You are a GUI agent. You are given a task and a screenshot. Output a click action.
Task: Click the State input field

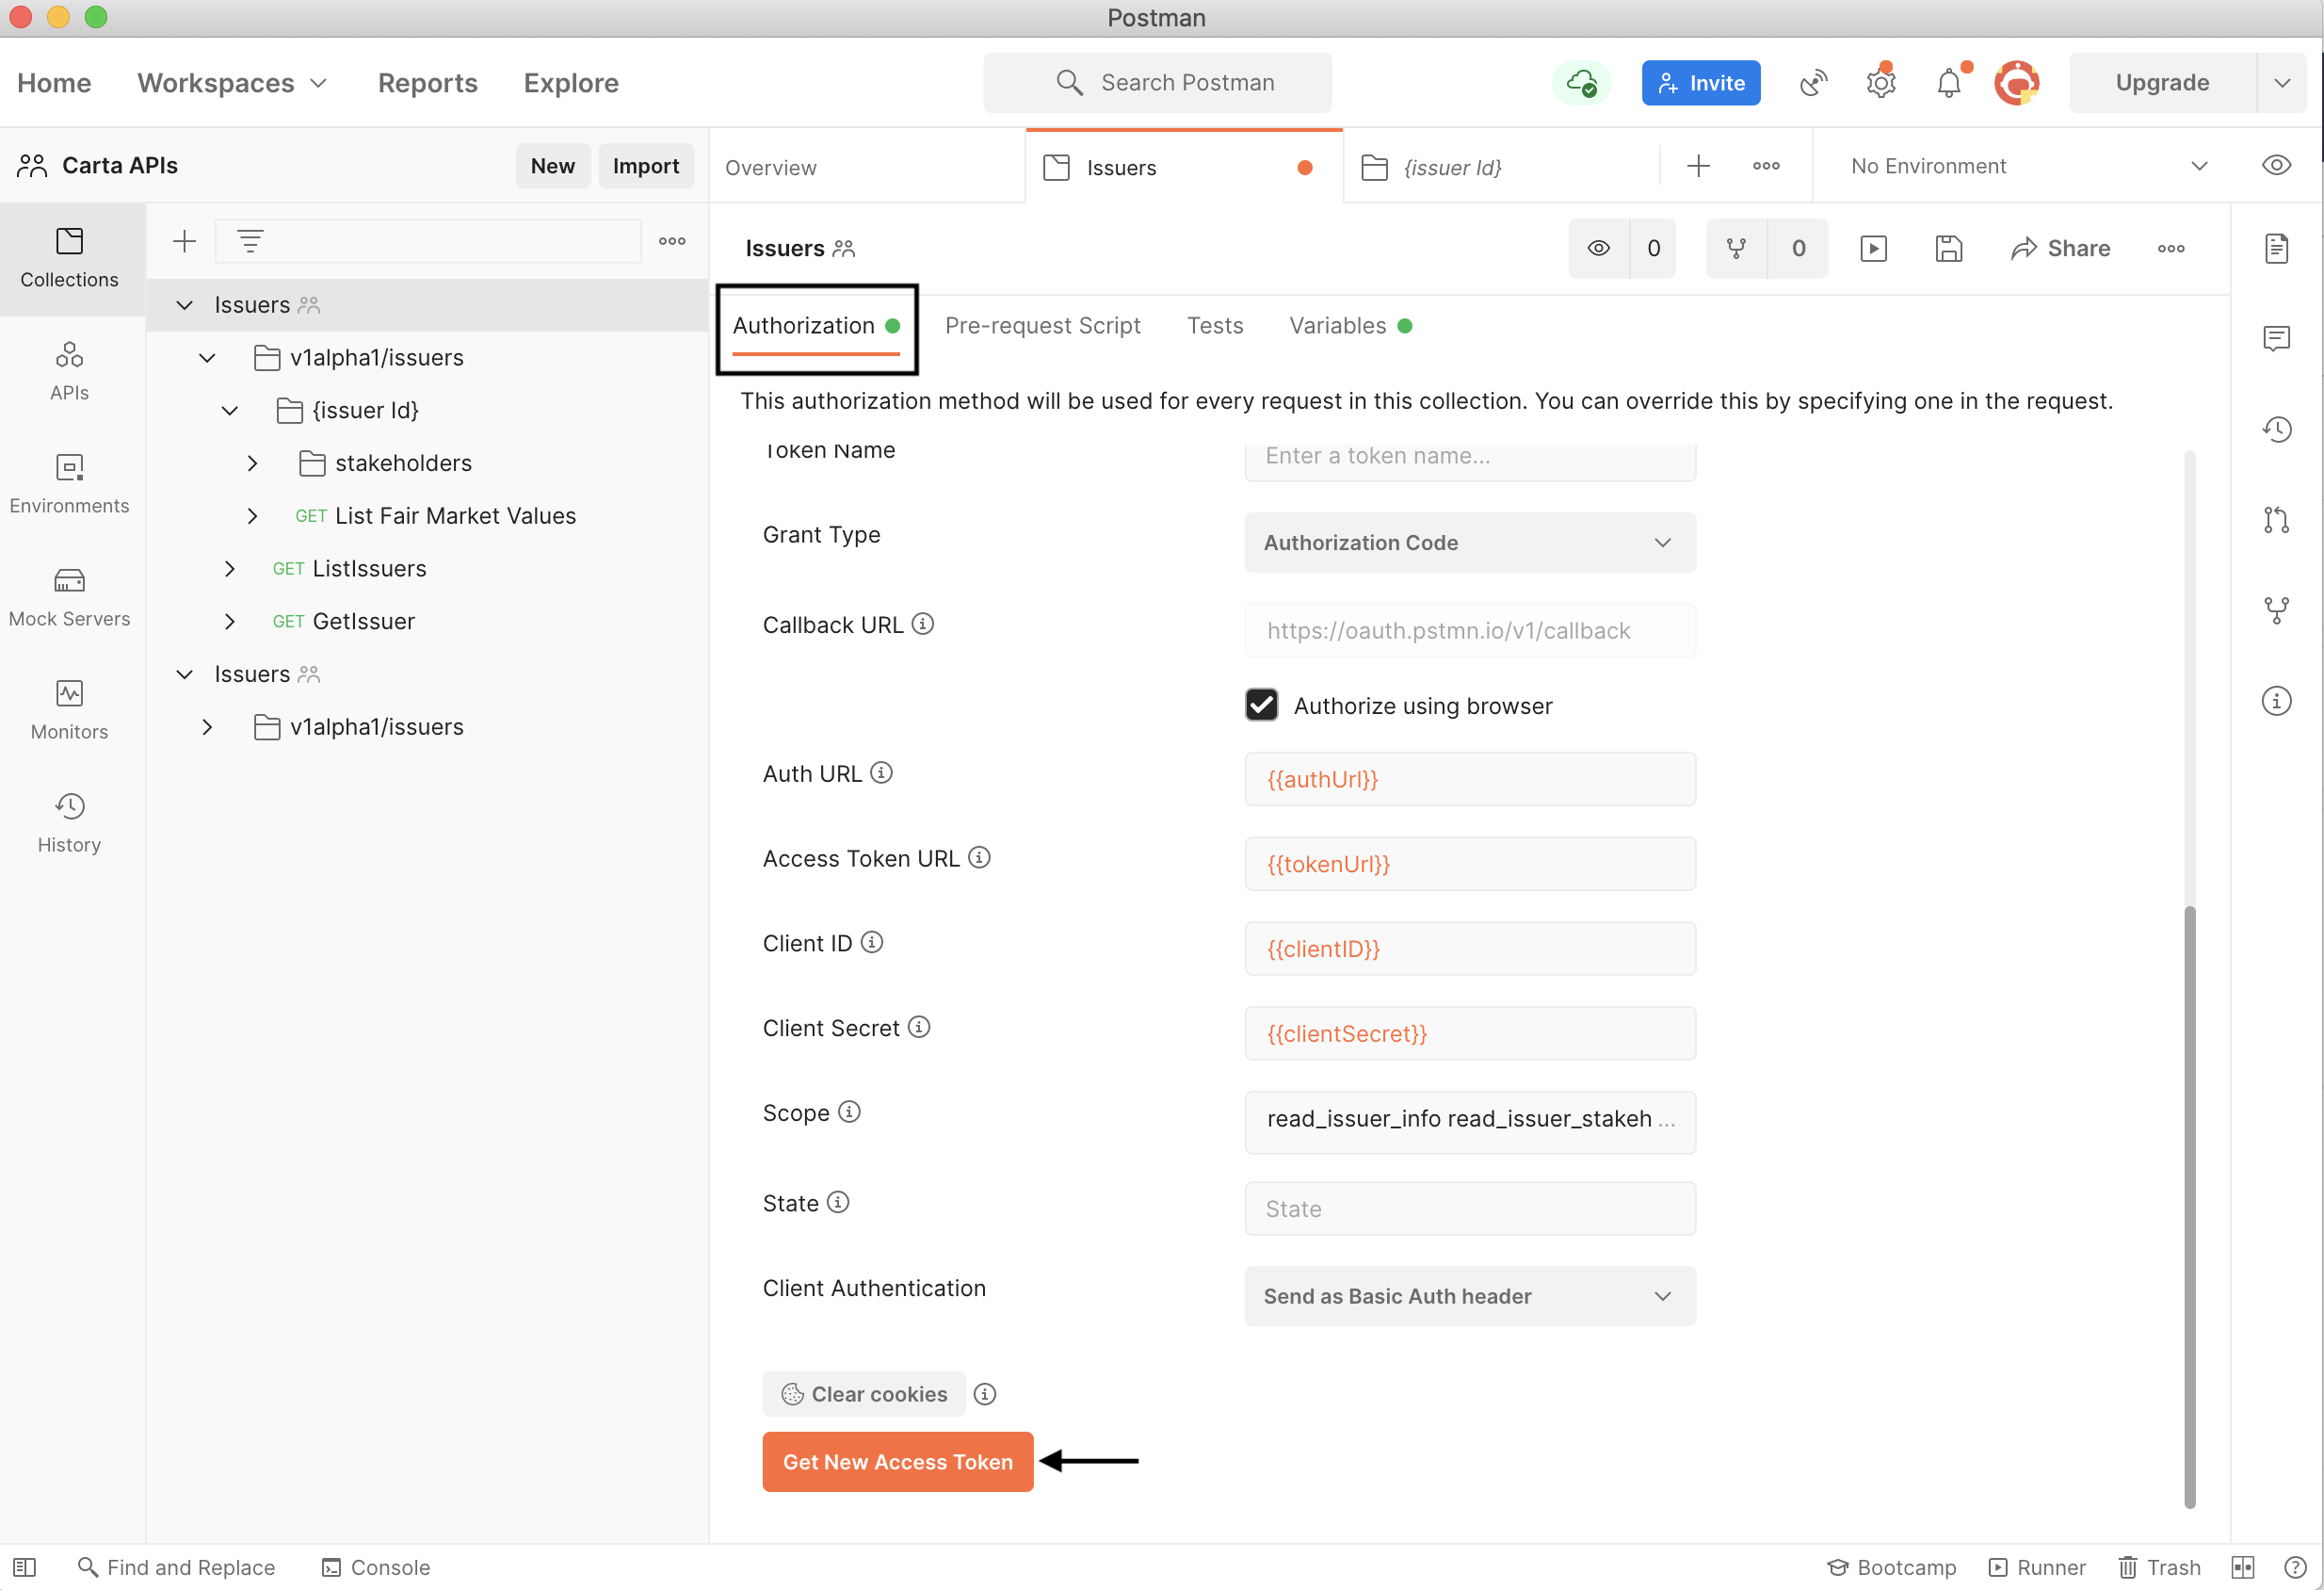pyautogui.click(x=1469, y=1208)
